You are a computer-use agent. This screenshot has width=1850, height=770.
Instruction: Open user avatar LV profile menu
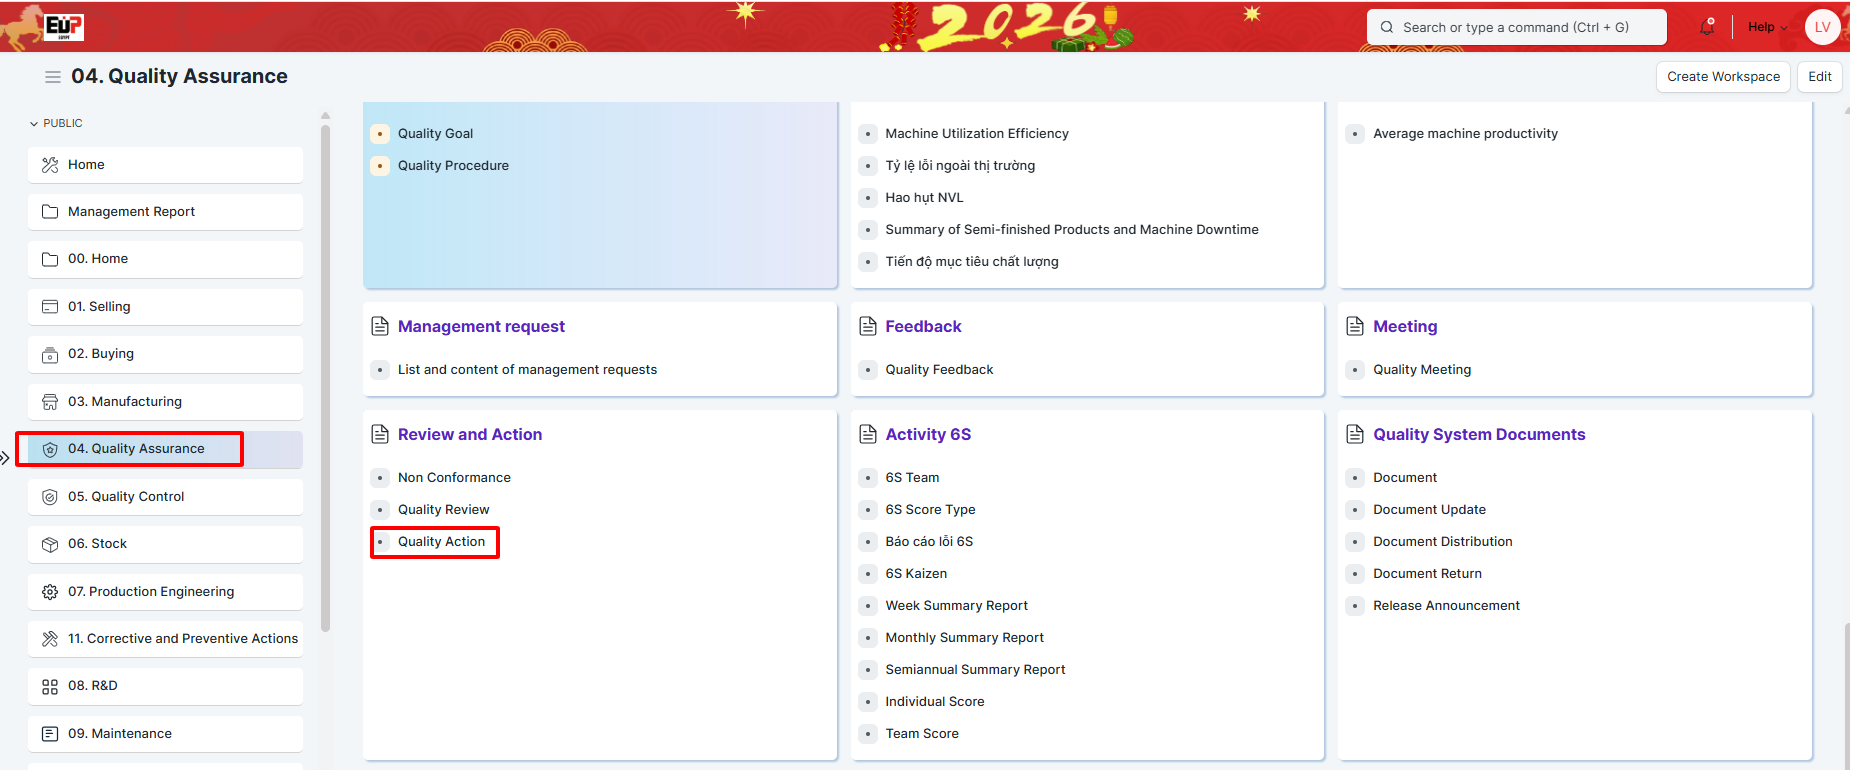(1822, 27)
